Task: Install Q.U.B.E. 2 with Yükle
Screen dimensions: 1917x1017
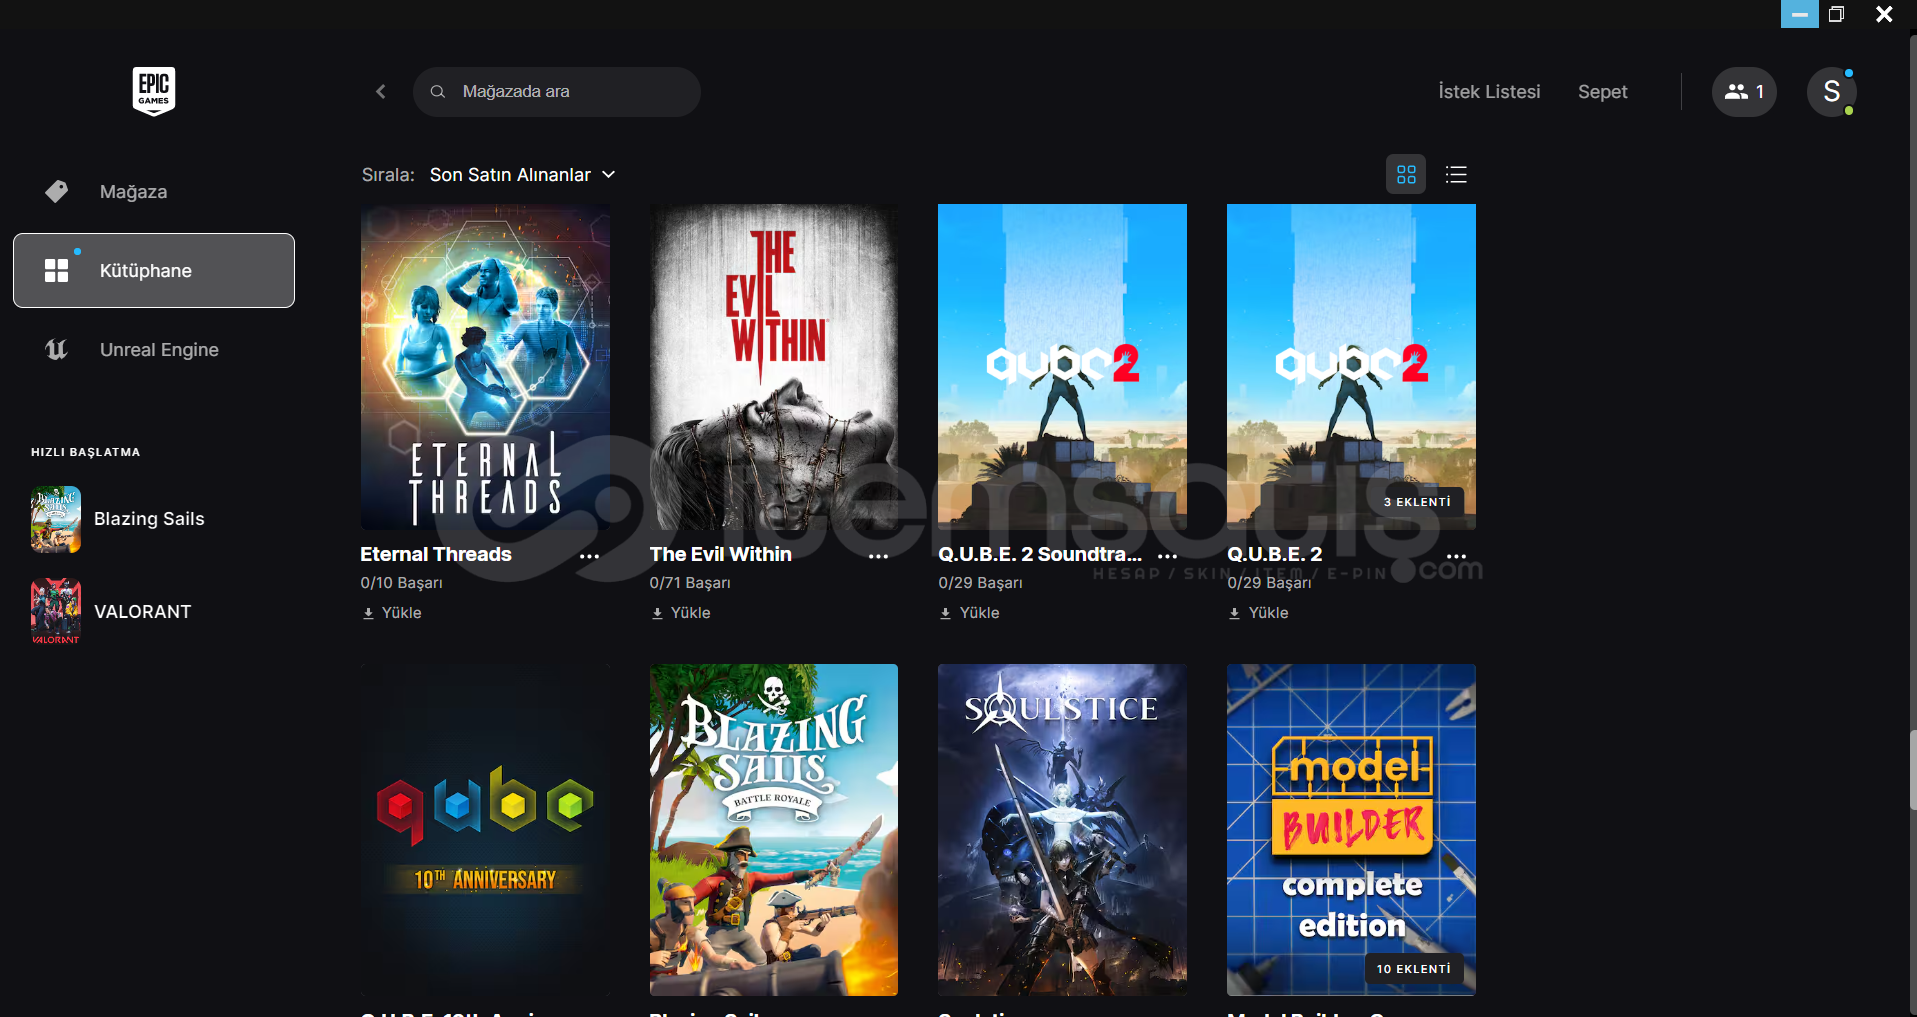Action: (1258, 613)
